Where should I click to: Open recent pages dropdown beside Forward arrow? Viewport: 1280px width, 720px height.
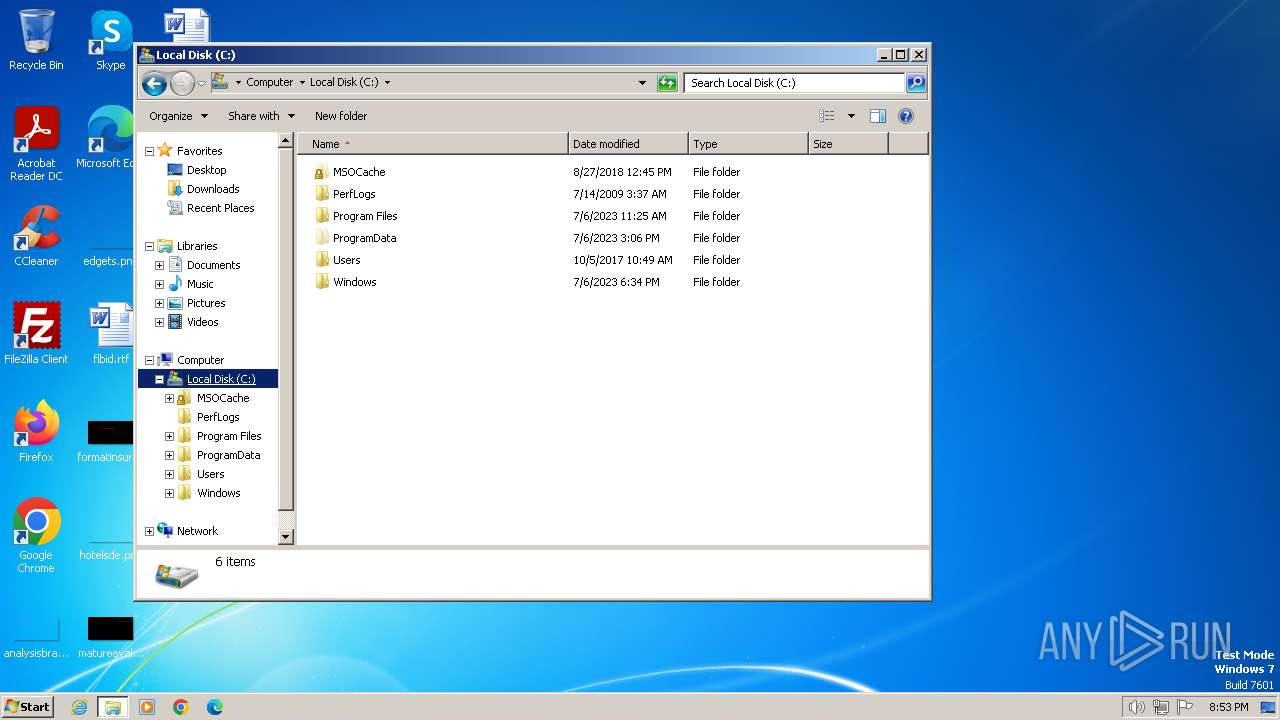201,83
